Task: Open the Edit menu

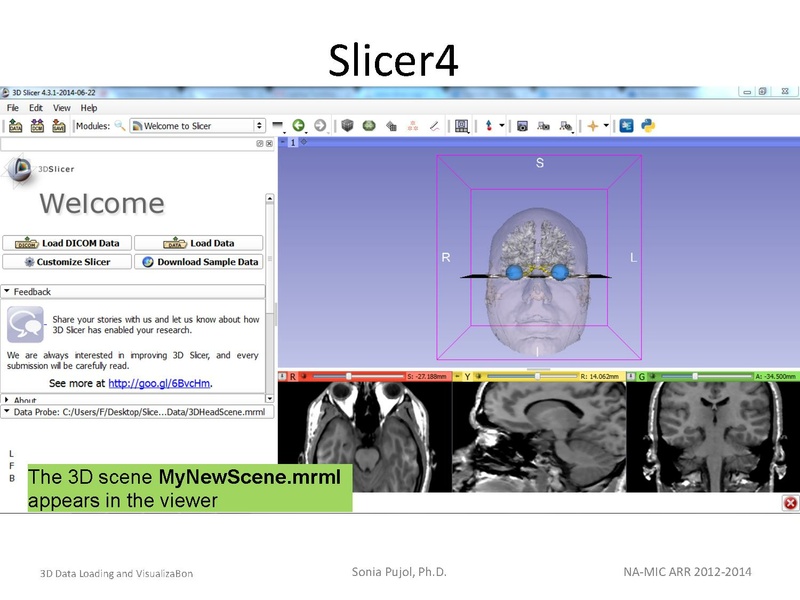Action: tap(36, 108)
